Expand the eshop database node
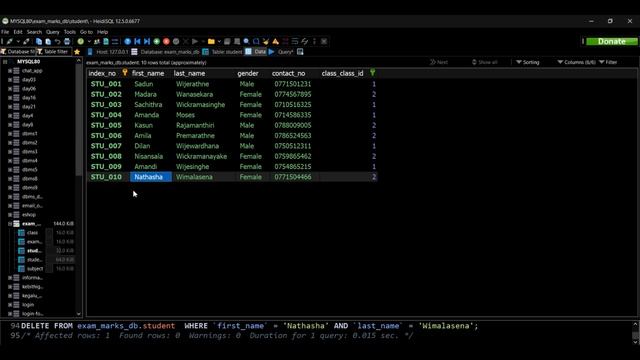 [x=10, y=215]
